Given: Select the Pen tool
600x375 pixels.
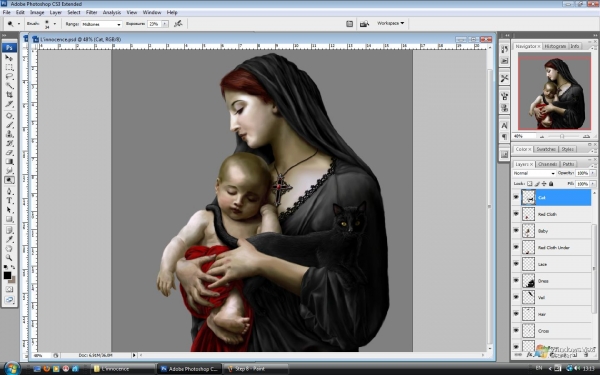Looking at the screenshot, I should coord(9,191).
